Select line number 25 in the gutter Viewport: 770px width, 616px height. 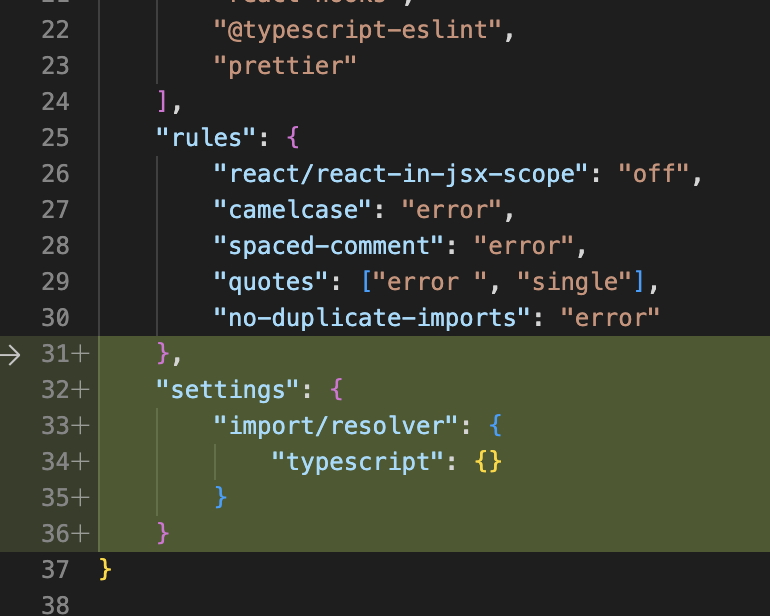[x=55, y=137]
